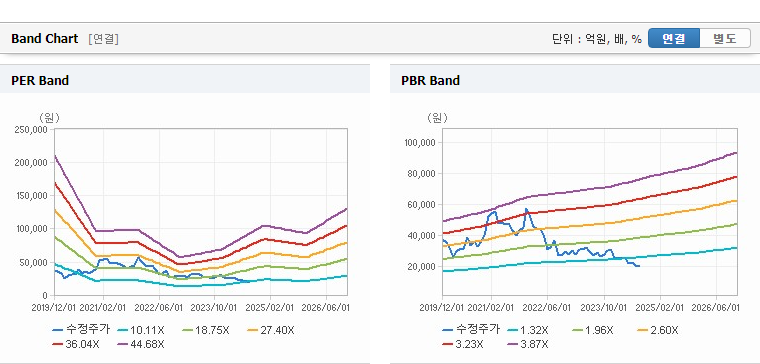
Task: Toggle 18.75X series in PER legend
Action: point(206,330)
